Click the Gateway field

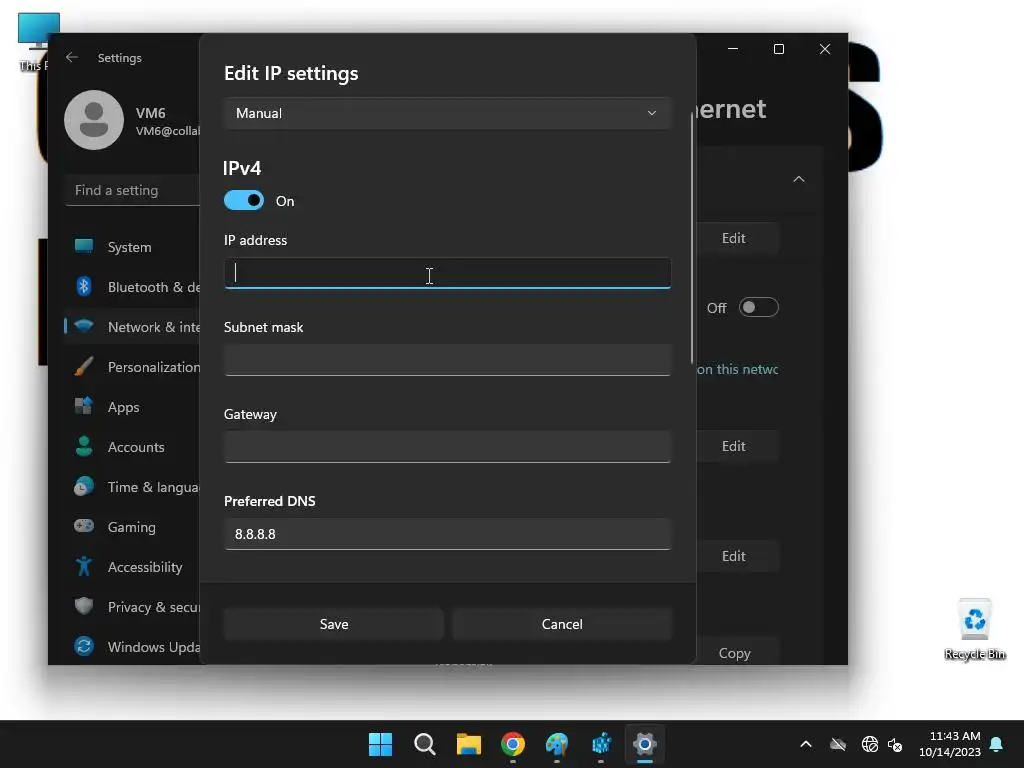[x=447, y=447]
